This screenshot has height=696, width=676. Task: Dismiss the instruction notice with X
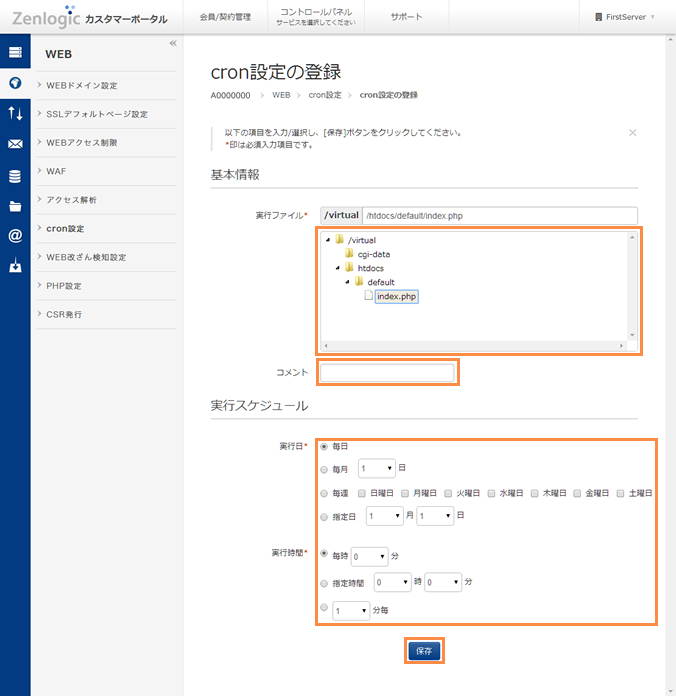coord(633,133)
